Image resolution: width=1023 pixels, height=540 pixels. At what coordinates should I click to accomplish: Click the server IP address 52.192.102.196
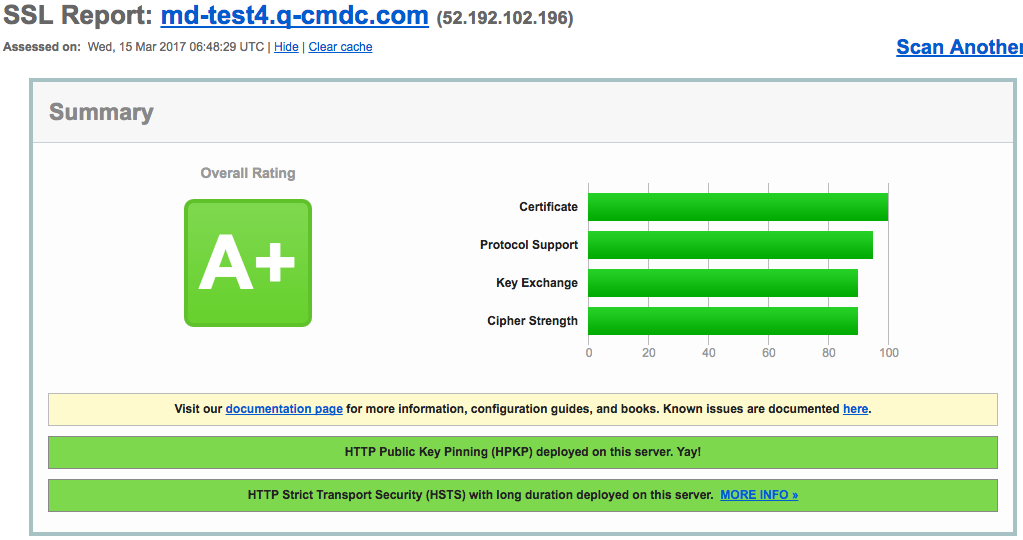[x=505, y=19]
